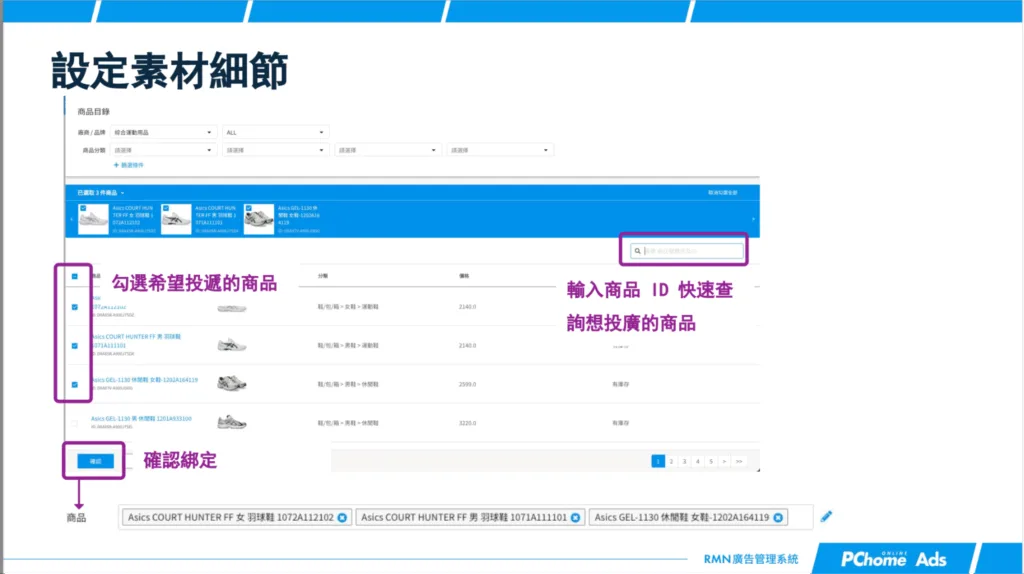This screenshot has width=1024, height=574.
Task: Uncheck first selected thumbnail checkbox in blue strip
Action: 83,208
